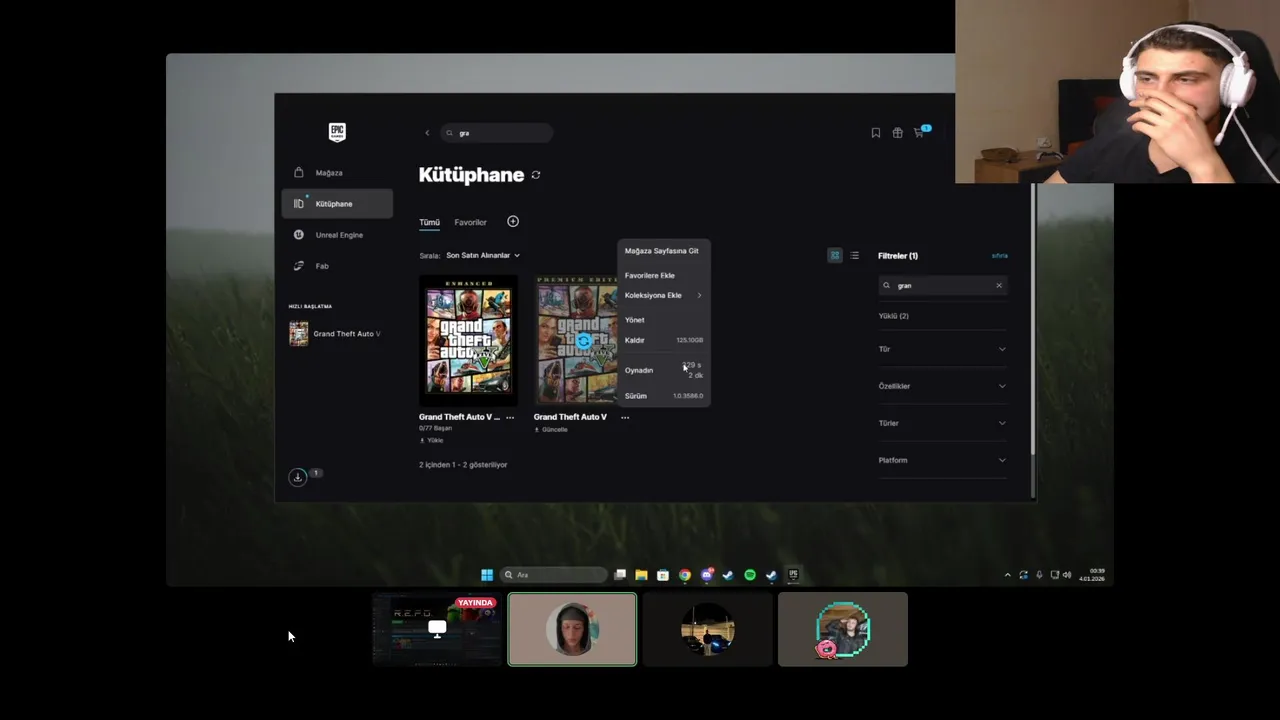Go back using the launcher back arrow

427,133
